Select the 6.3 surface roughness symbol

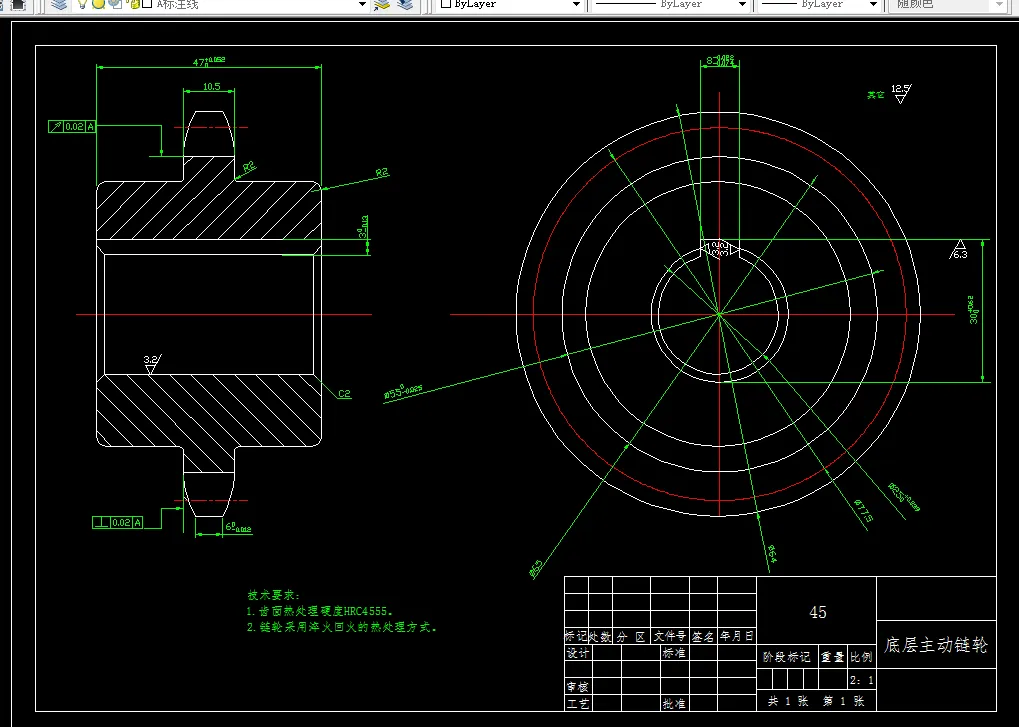(959, 249)
